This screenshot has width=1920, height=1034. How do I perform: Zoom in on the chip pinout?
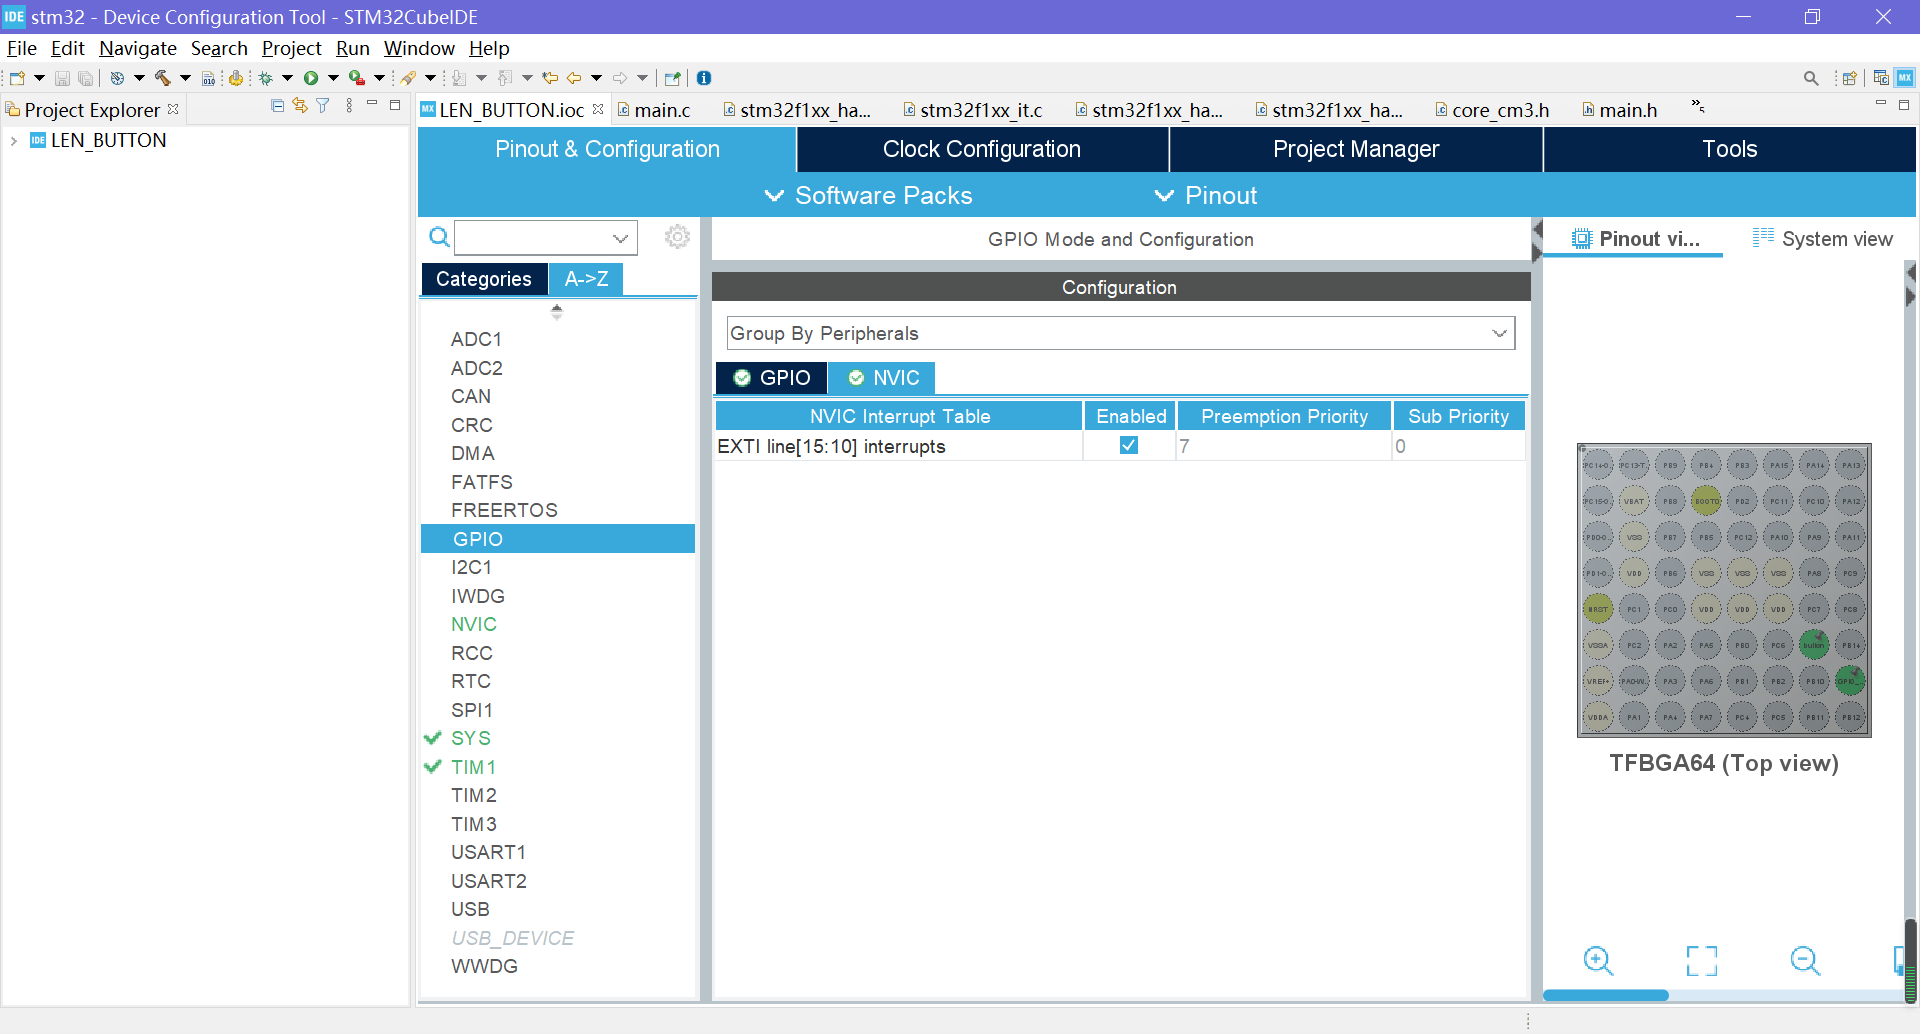[1598, 961]
